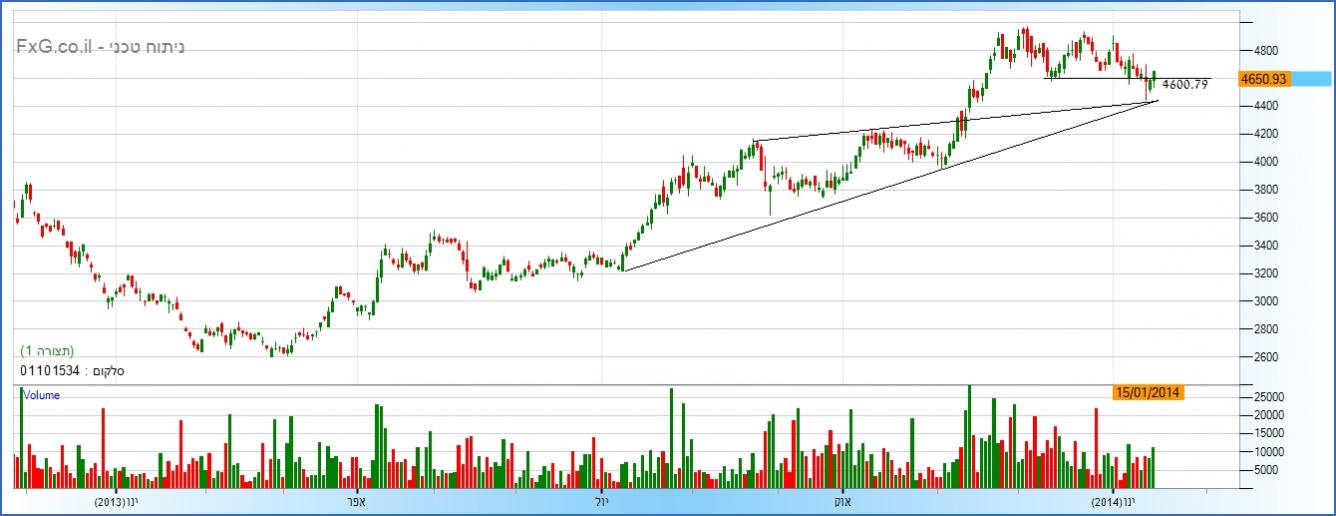Click the orange 4650.93 current price tag
This screenshot has width=1336, height=516.
point(1261,78)
